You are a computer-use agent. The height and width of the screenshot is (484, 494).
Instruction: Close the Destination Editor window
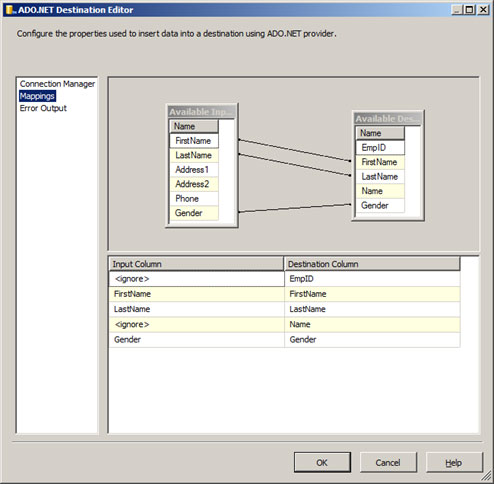pos(483,10)
